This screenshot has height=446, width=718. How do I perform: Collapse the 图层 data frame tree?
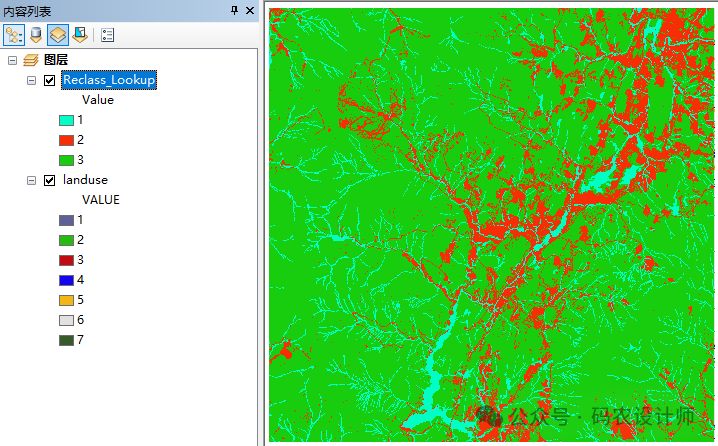coord(12,61)
